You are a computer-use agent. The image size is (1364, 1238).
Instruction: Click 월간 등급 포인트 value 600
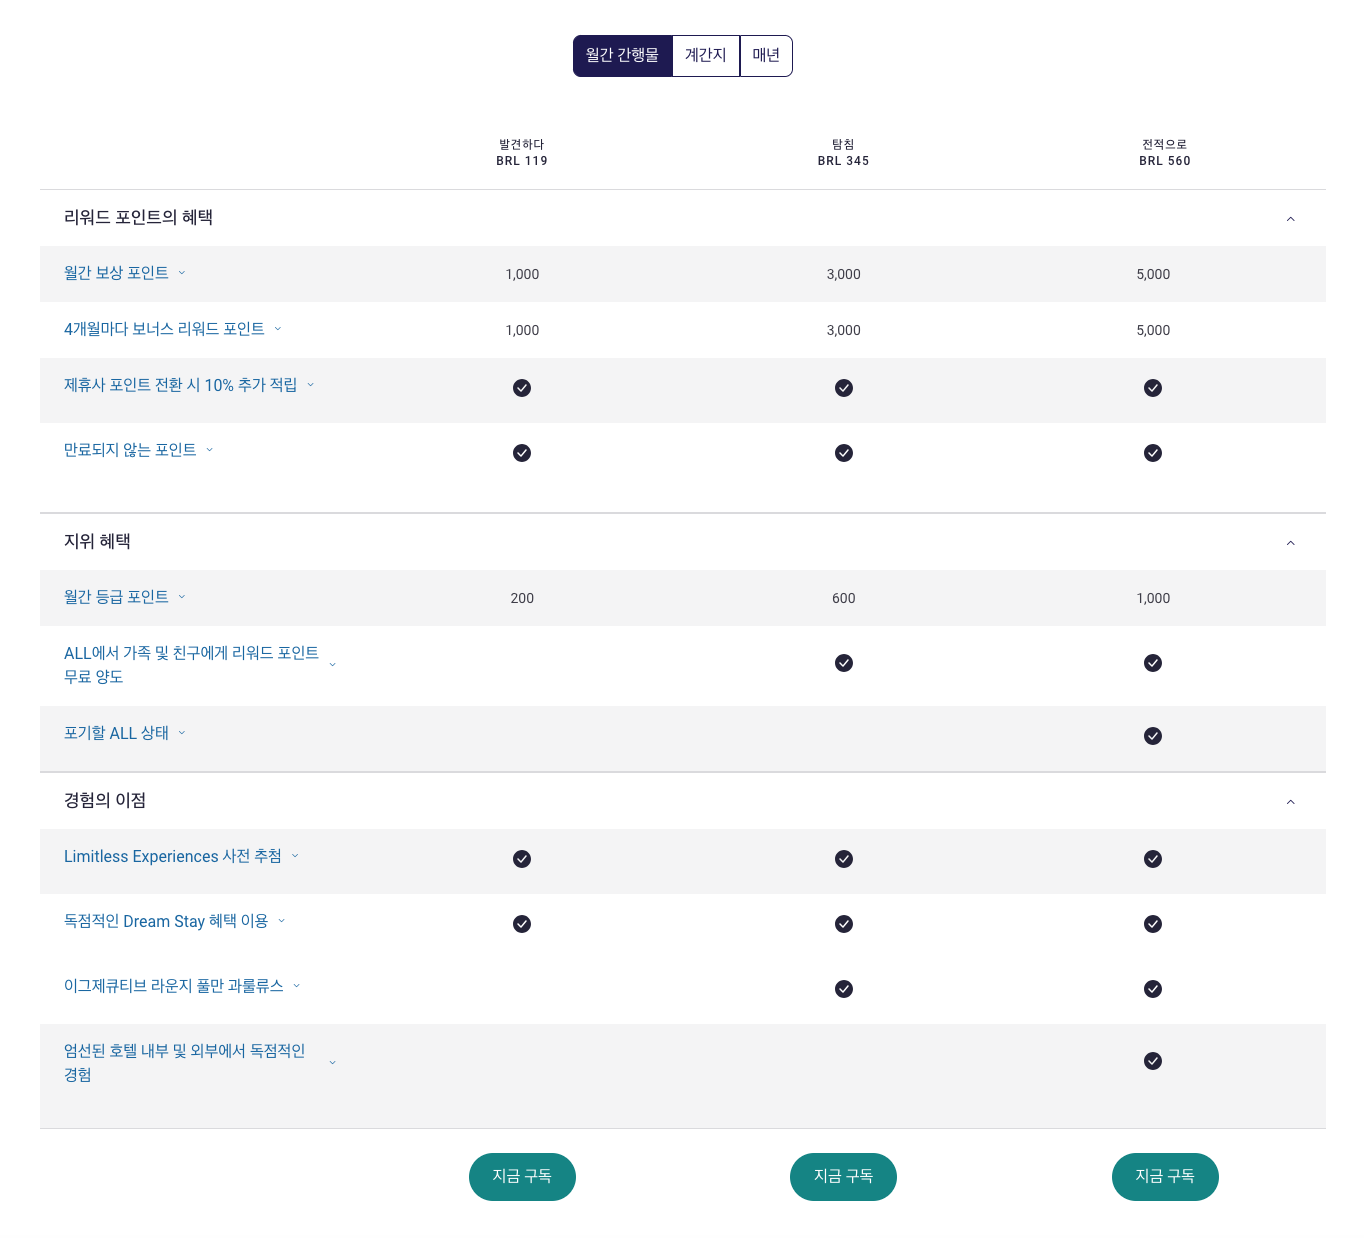click(844, 598)
